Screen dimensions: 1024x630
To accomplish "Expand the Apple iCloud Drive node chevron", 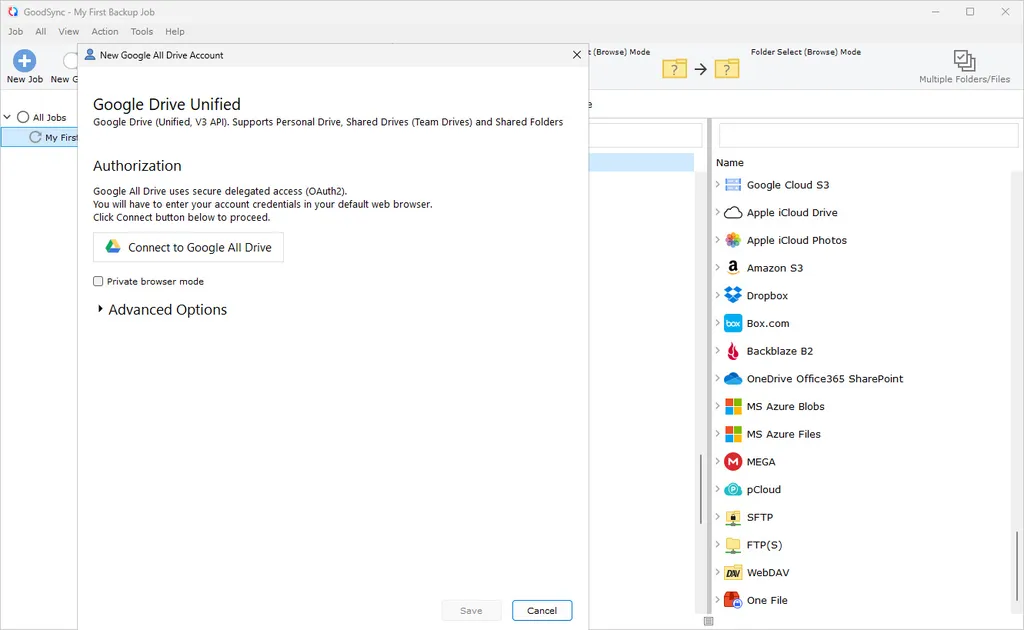I will [717, 212].
